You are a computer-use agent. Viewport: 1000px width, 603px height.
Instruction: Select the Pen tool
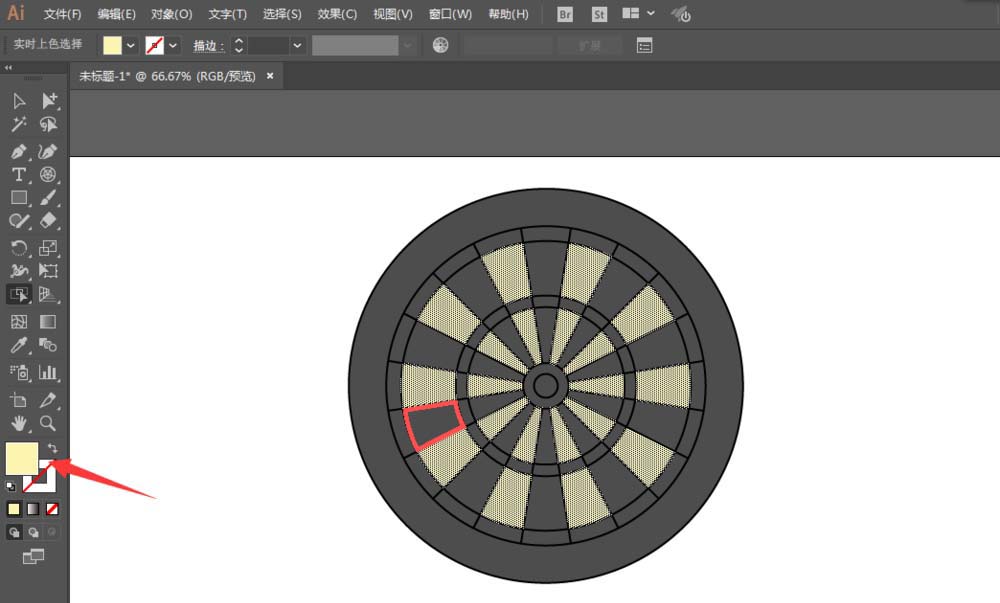19,151
